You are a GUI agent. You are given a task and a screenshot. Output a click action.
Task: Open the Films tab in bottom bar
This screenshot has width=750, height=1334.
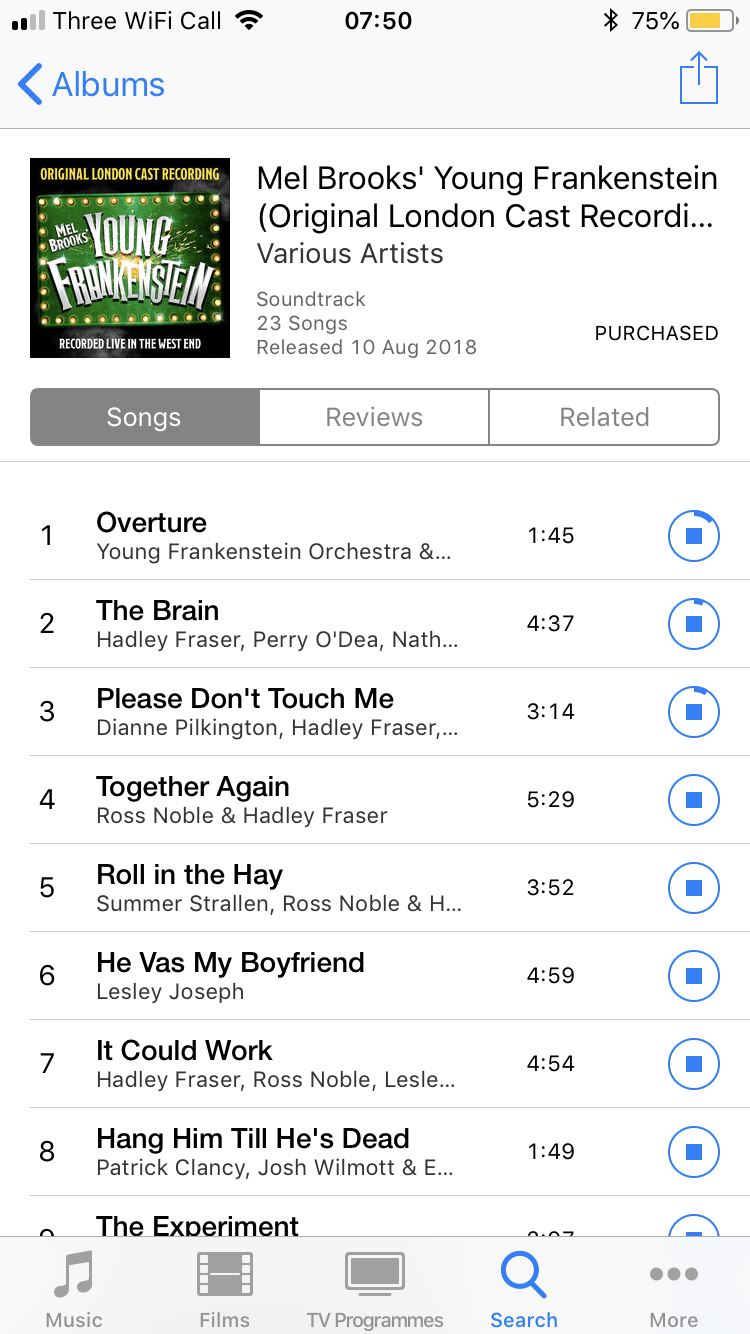(x=224, y=1289)
